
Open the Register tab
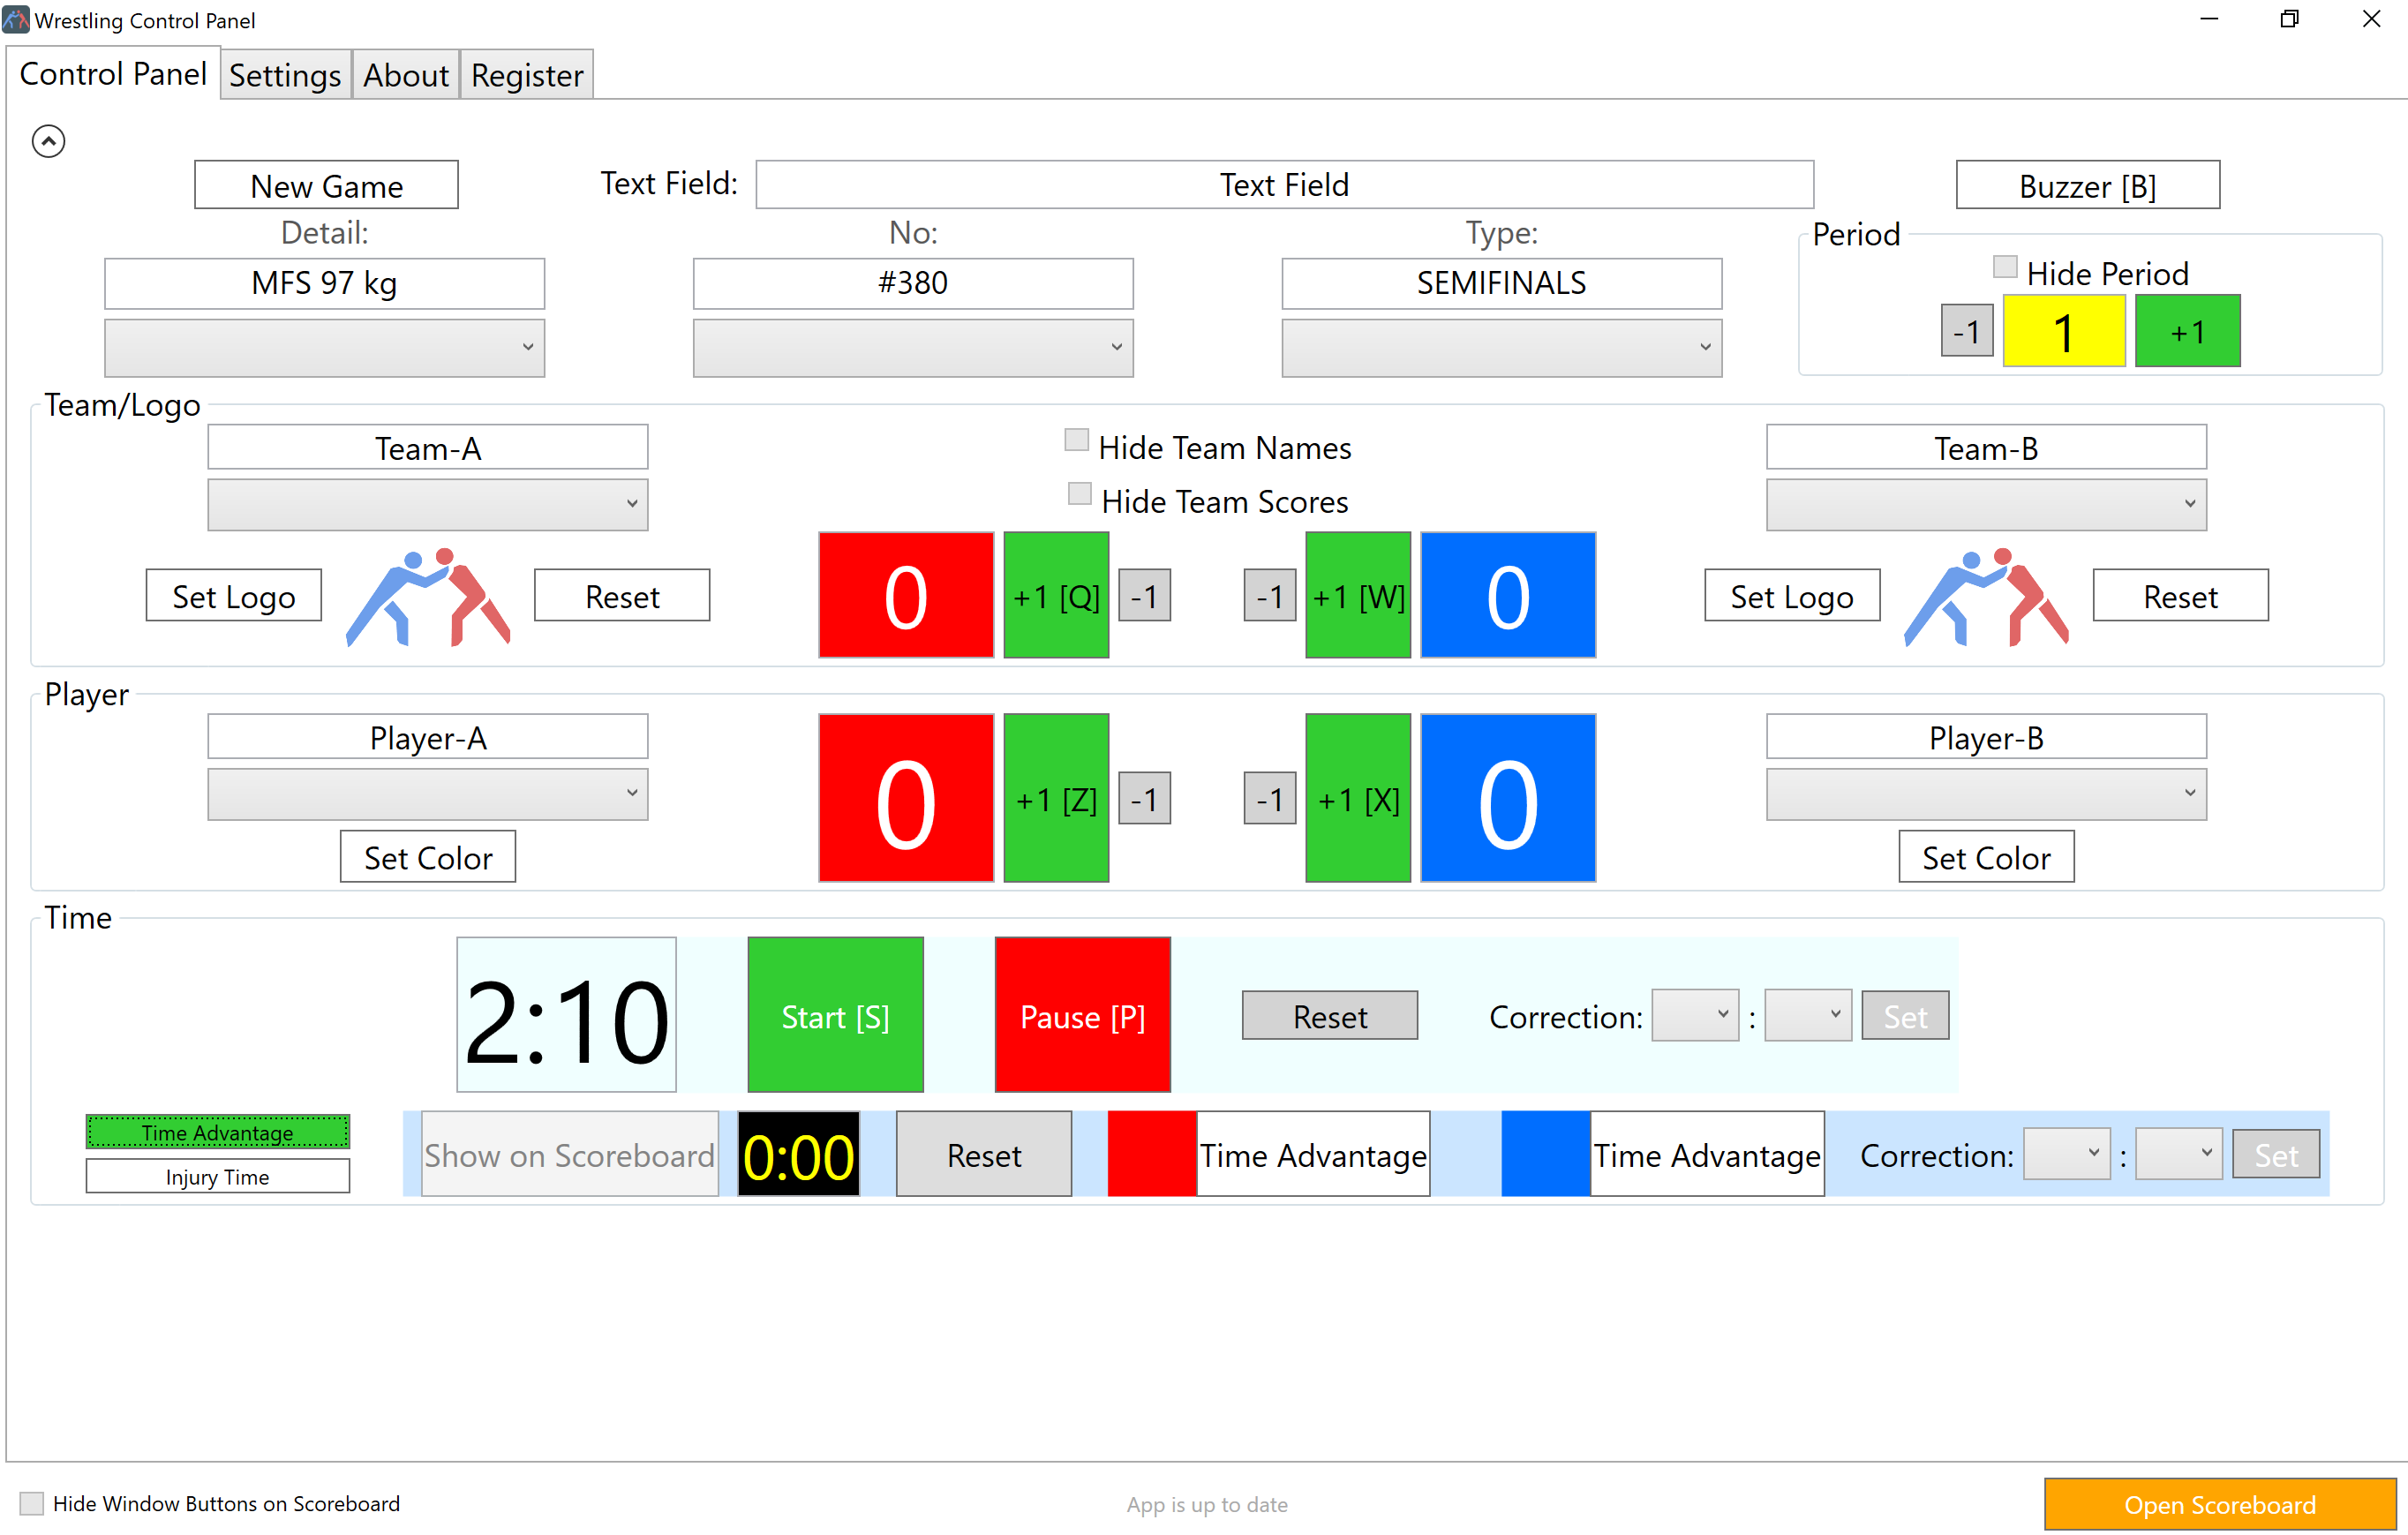pos(527,75)
